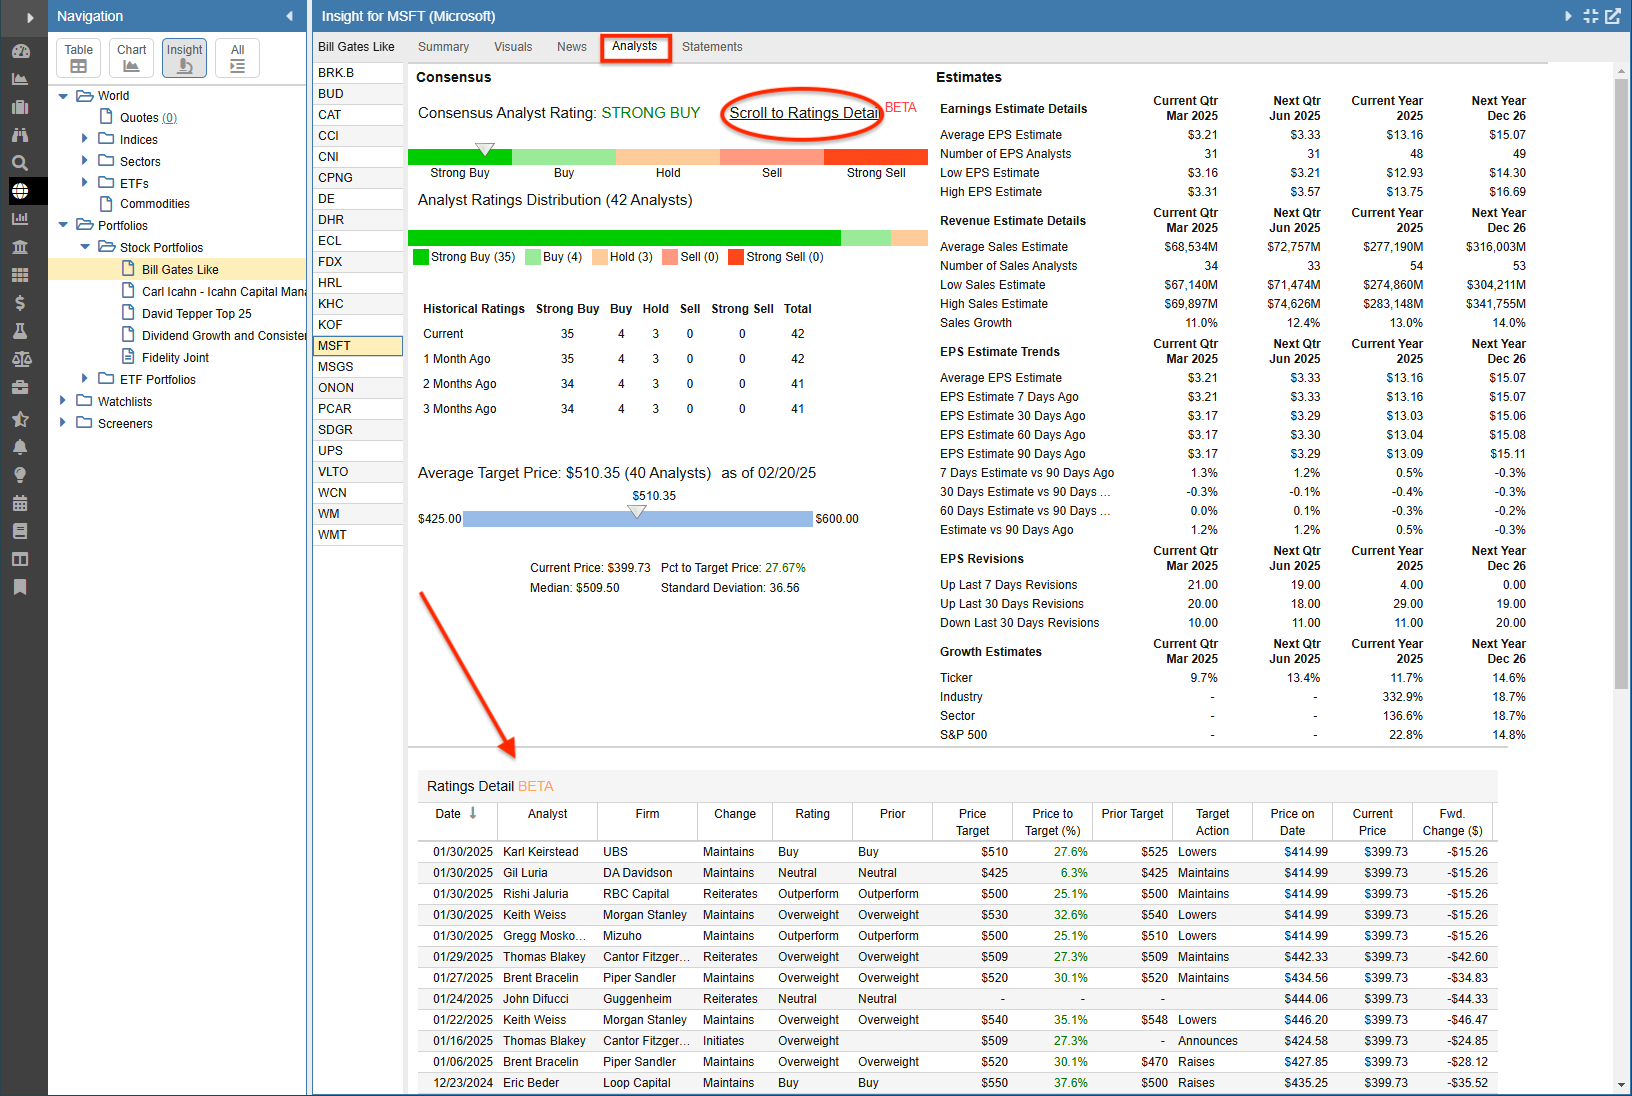1632x1096 pixels.
Task: Select the globe icon in sidebar
Action: (20, 191)
